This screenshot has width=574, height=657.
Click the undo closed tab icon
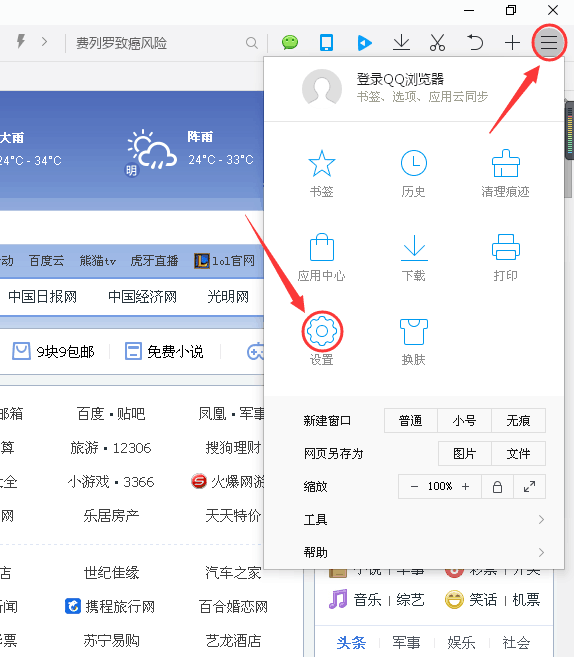pyautogui.click(x=475, y=42)
